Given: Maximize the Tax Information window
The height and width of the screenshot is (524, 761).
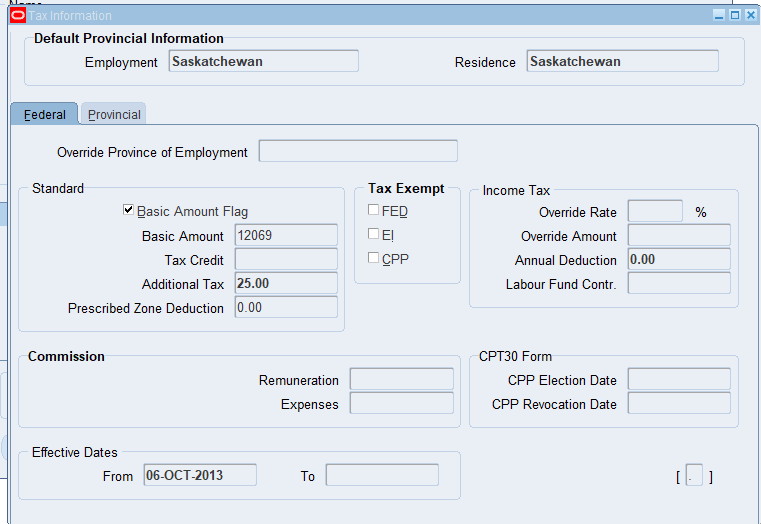Looking at the screenshot, I should tap(735, 16).
